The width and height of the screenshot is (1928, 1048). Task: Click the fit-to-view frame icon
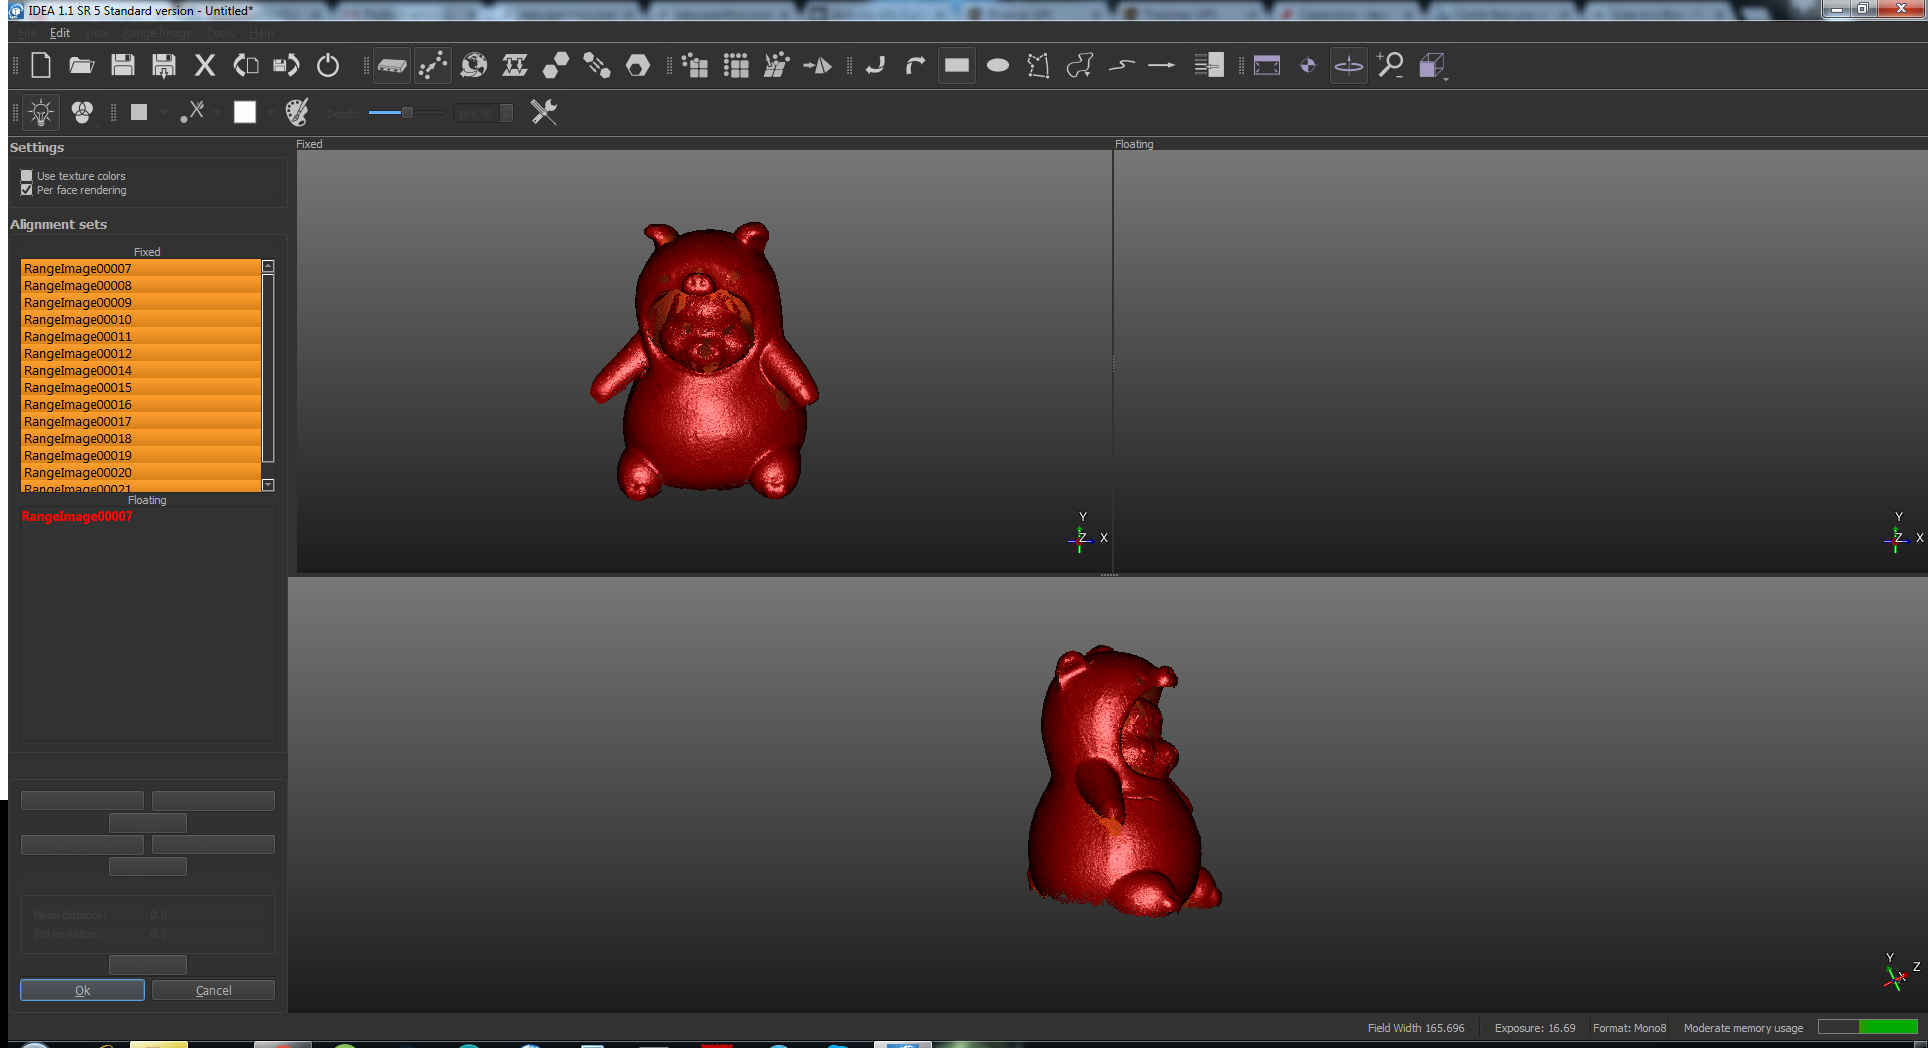tap(1267, 66)
